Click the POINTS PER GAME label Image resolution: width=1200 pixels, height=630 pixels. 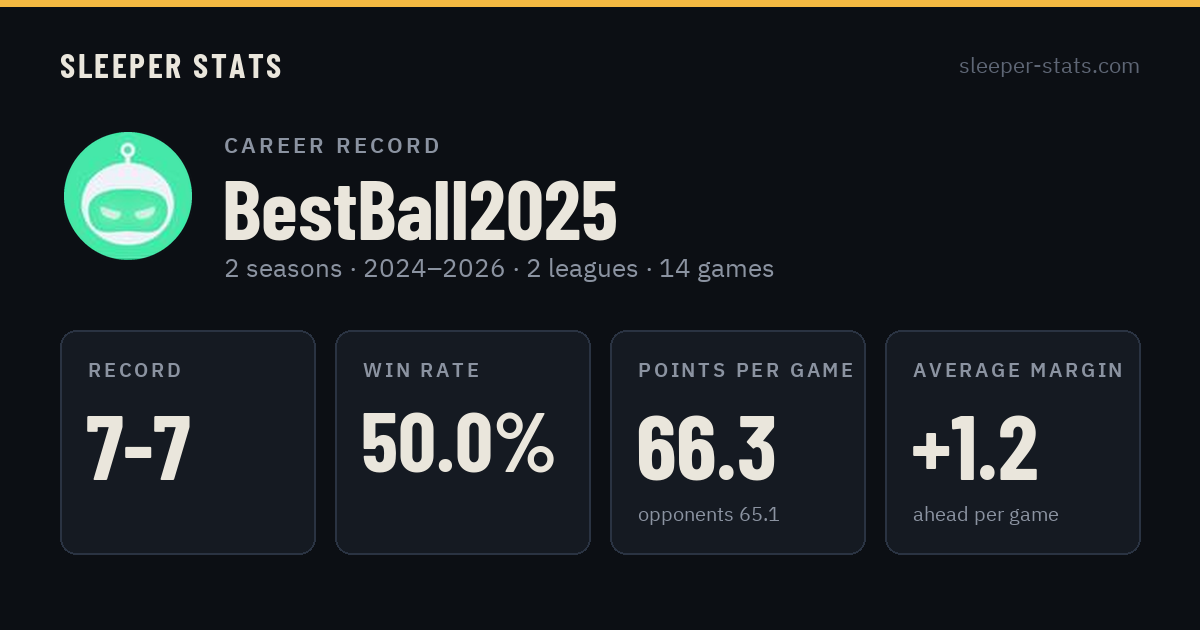(746, 371)
